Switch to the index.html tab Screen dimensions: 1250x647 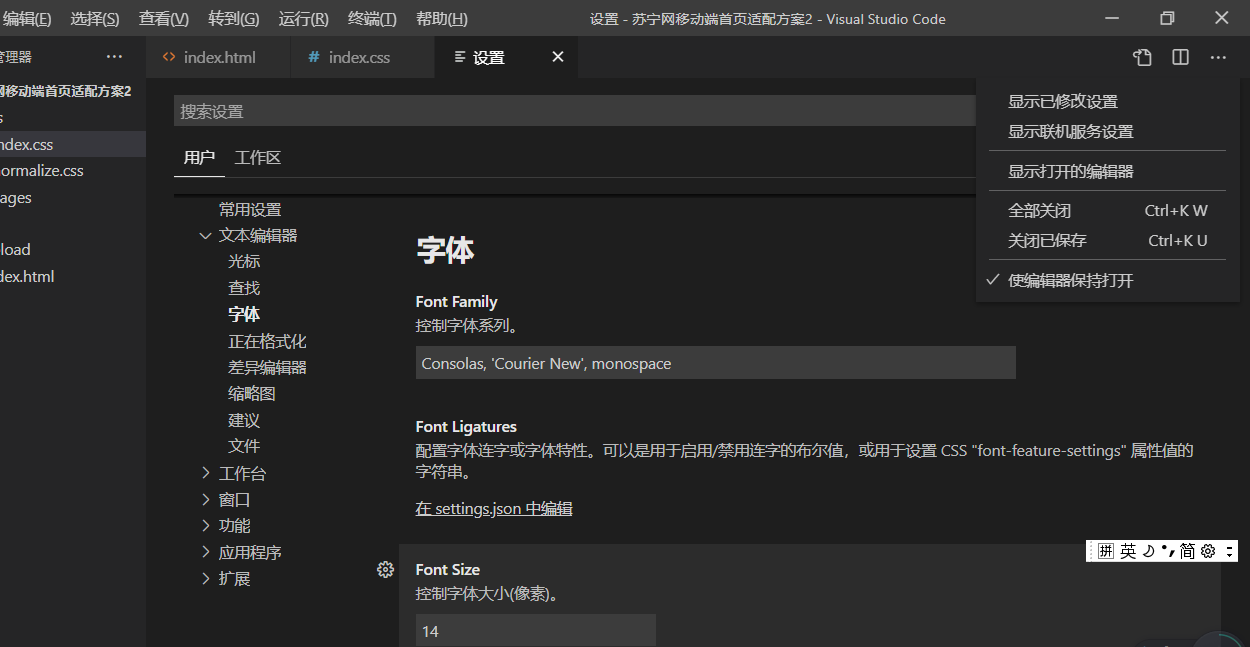click(218, 57)
